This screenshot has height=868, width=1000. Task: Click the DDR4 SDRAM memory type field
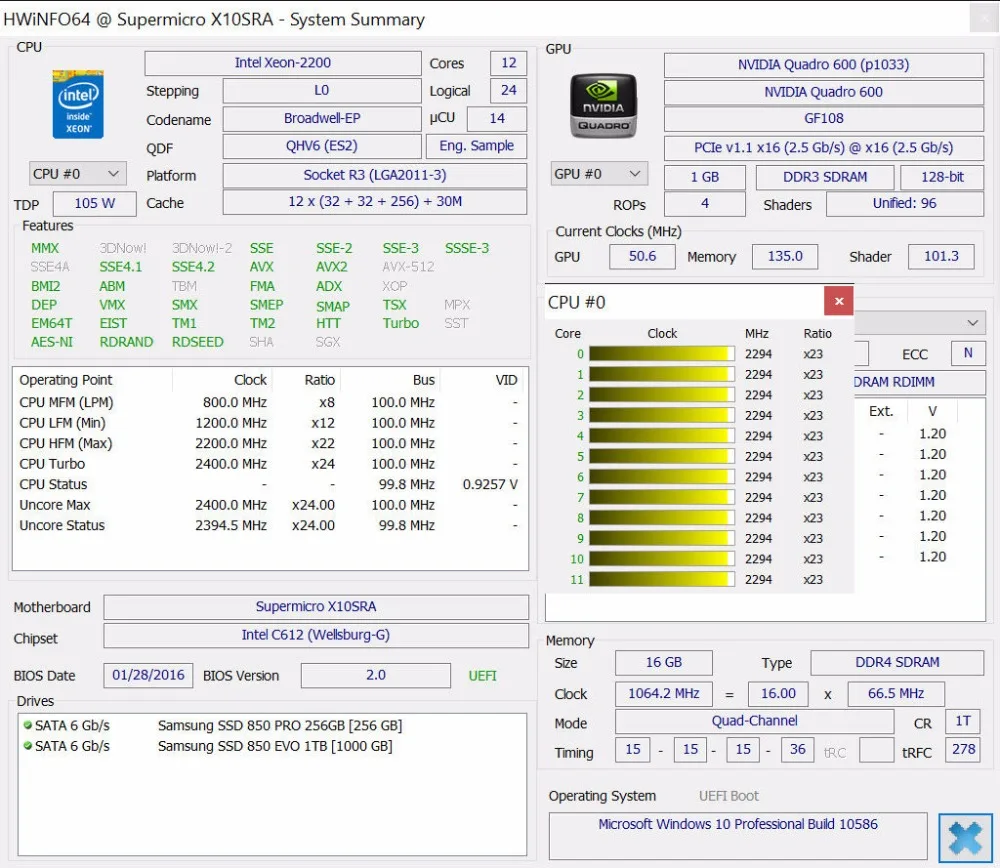point(897,663)
